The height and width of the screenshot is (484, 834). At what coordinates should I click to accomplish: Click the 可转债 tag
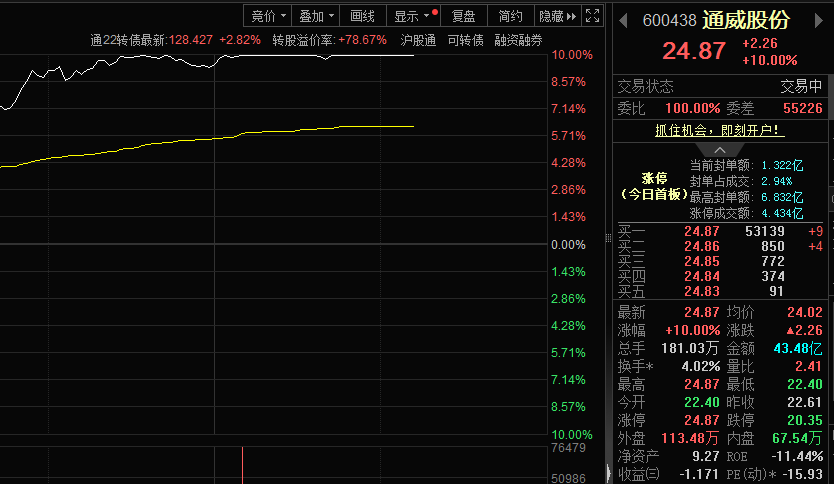point(465,40)
